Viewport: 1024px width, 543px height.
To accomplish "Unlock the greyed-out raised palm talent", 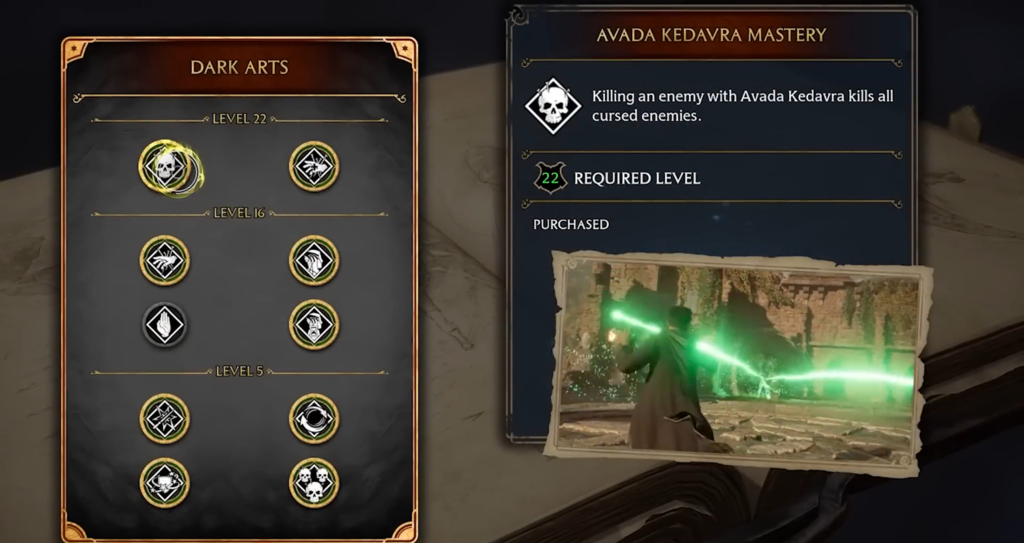I will click(165, 325).
